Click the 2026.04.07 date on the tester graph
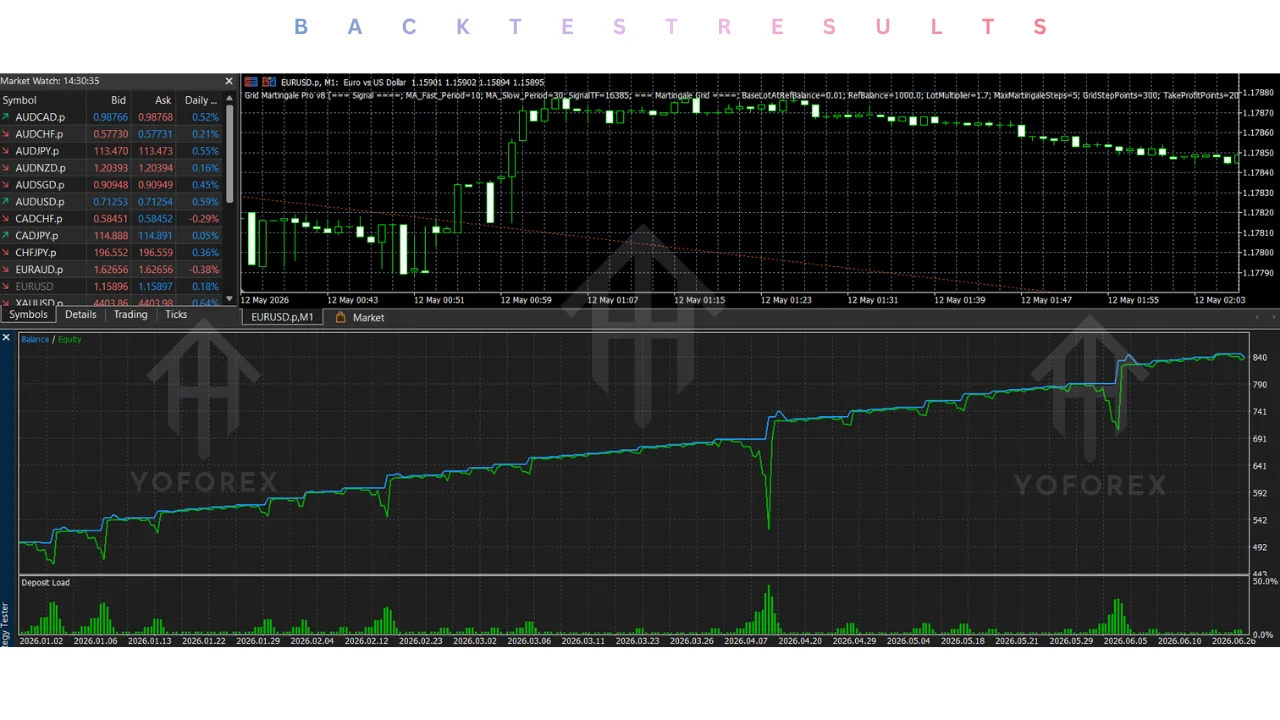The height and width of the screenshot is (720, 1280). (x=746, y=641)
